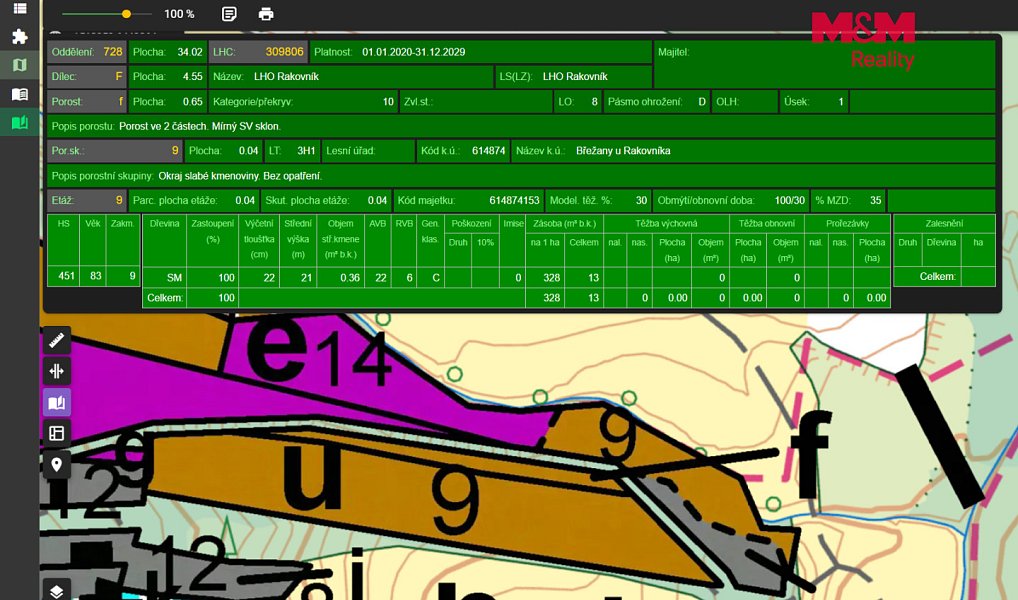1018x600 pixels.
Task: Select the green forest map book icon
Action: point(19,122)
